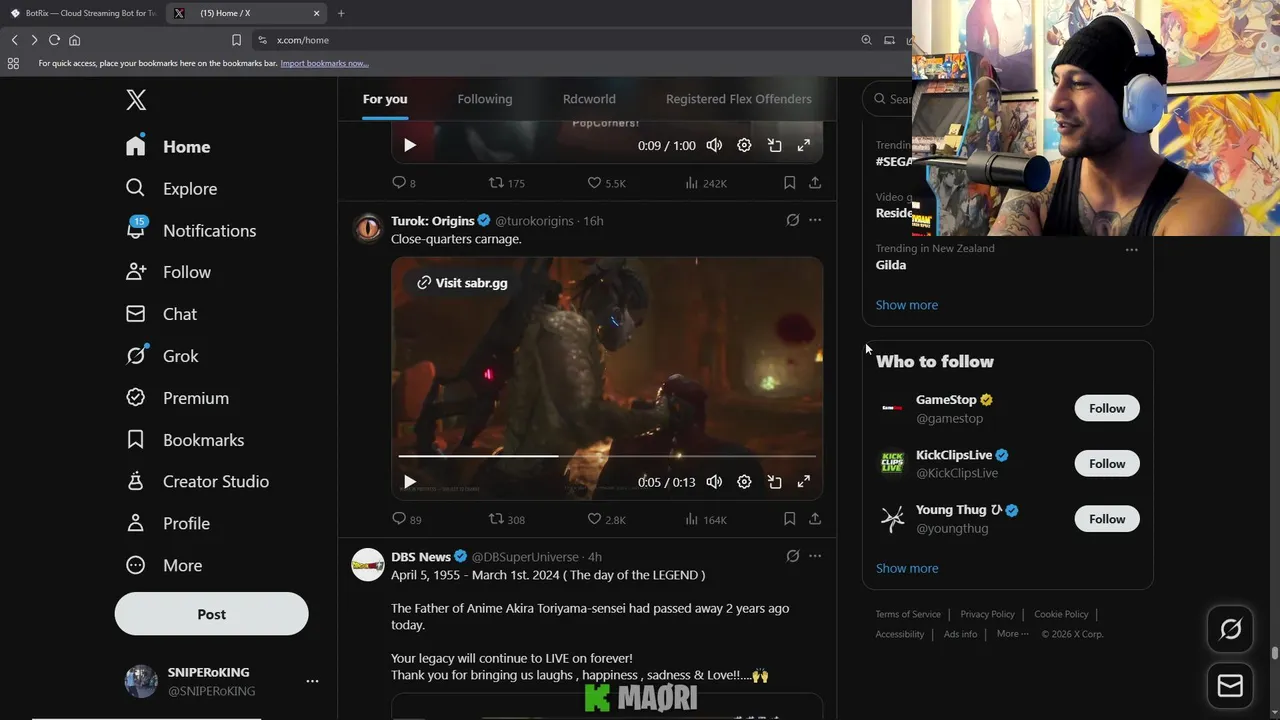Screen dimensions: 1280x720
Task: Reply to the Turok post (89)
Action: (x=407, y=519)
